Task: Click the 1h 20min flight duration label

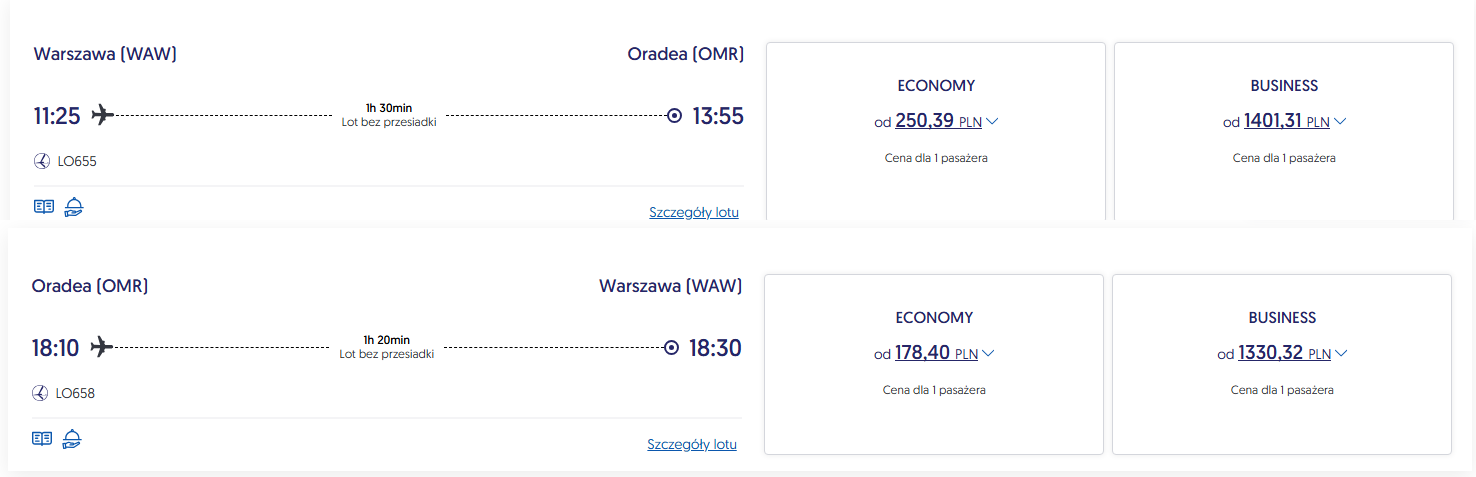Action: pos(386,340)
